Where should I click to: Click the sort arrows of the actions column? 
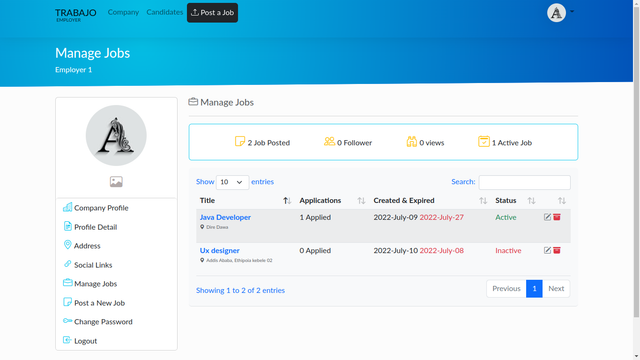click(562, 201)
